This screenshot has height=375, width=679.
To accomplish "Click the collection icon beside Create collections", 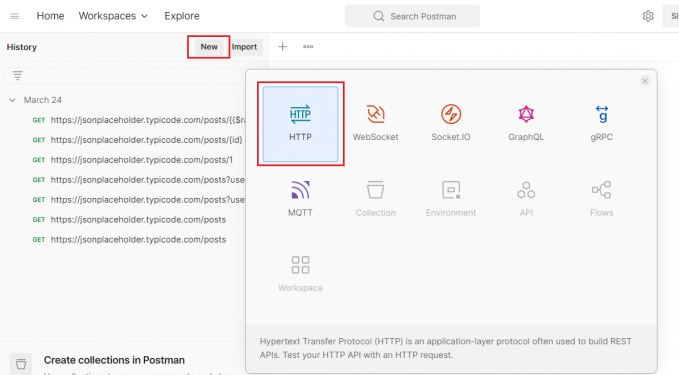I will 21,364.
